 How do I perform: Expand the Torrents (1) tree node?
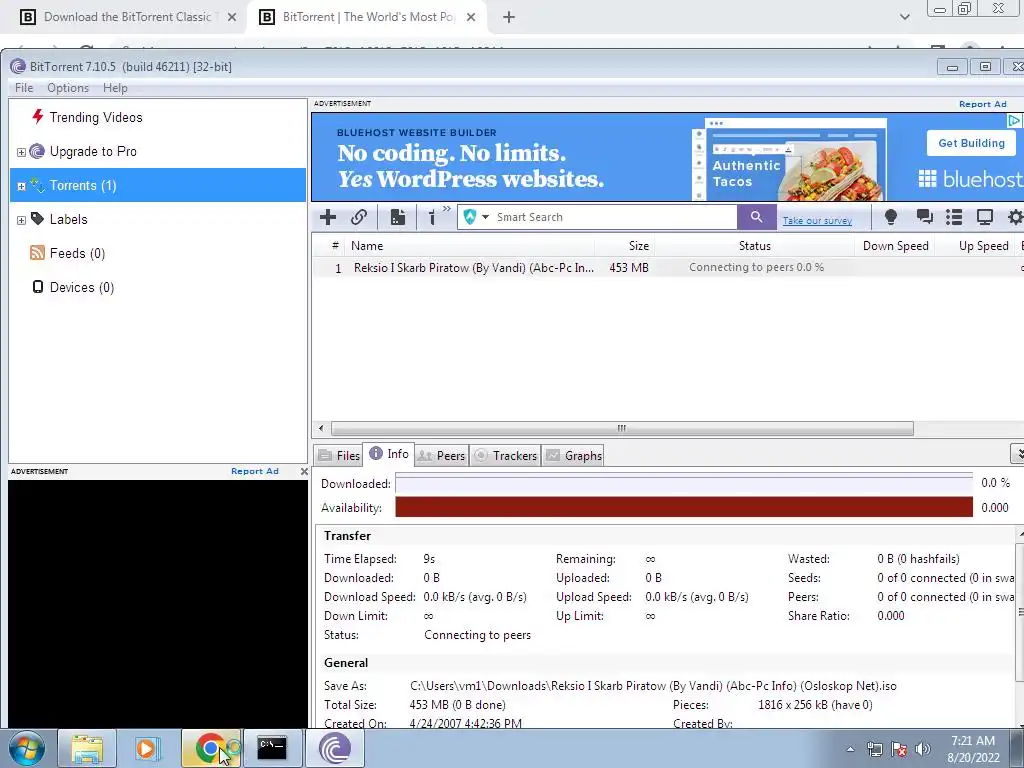(x=21, y=186)
